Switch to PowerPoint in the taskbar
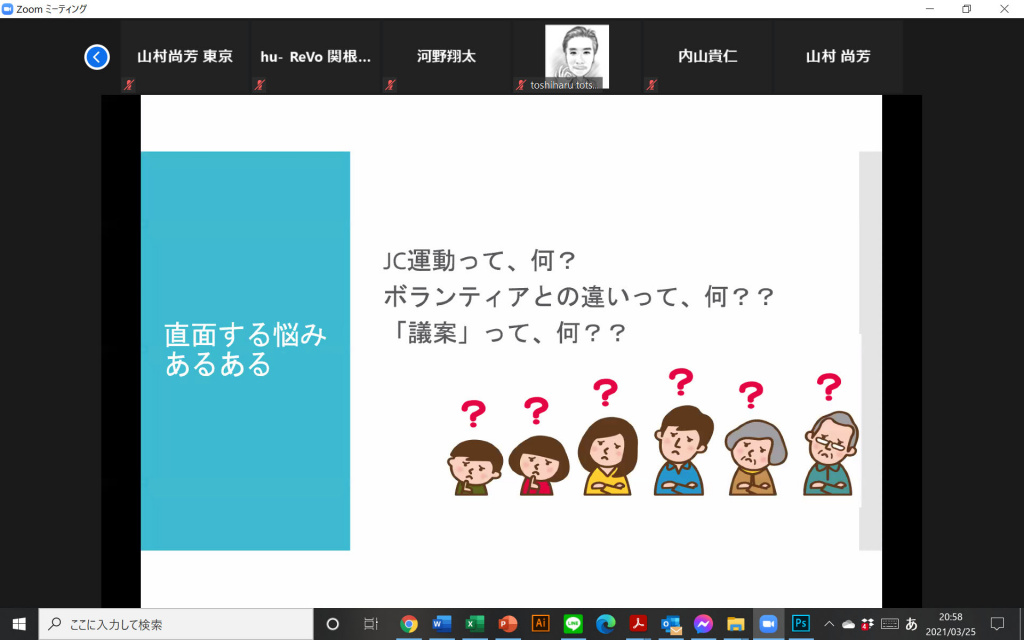 pos(507,623)
